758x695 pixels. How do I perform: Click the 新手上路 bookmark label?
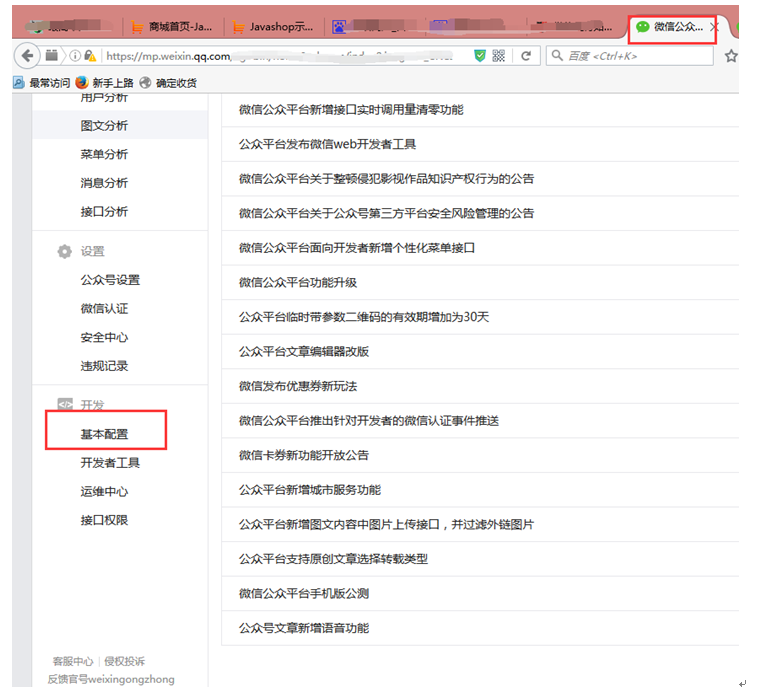pyautogui.click(x=113, y=83)
